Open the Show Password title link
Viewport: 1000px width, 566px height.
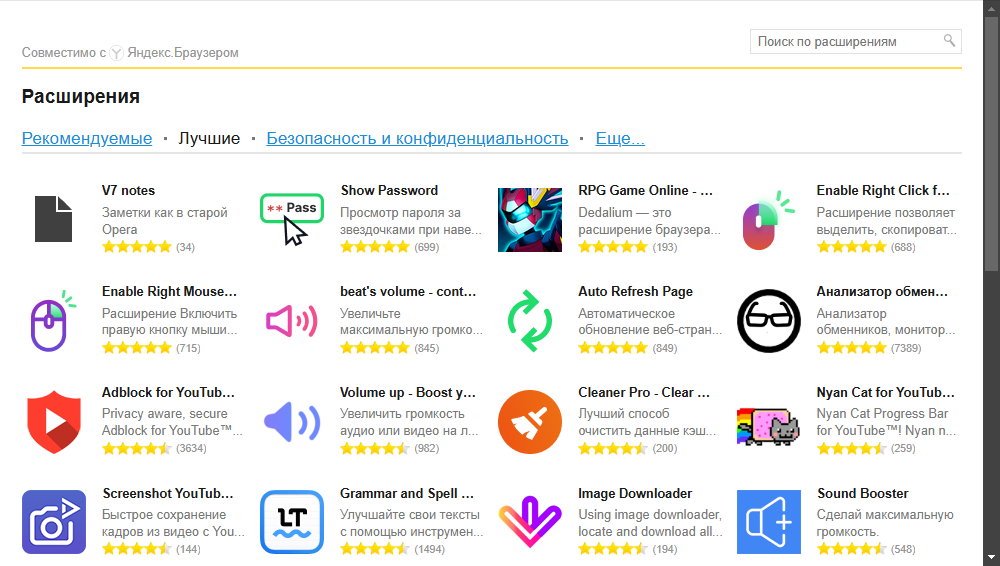coord(389,190)
